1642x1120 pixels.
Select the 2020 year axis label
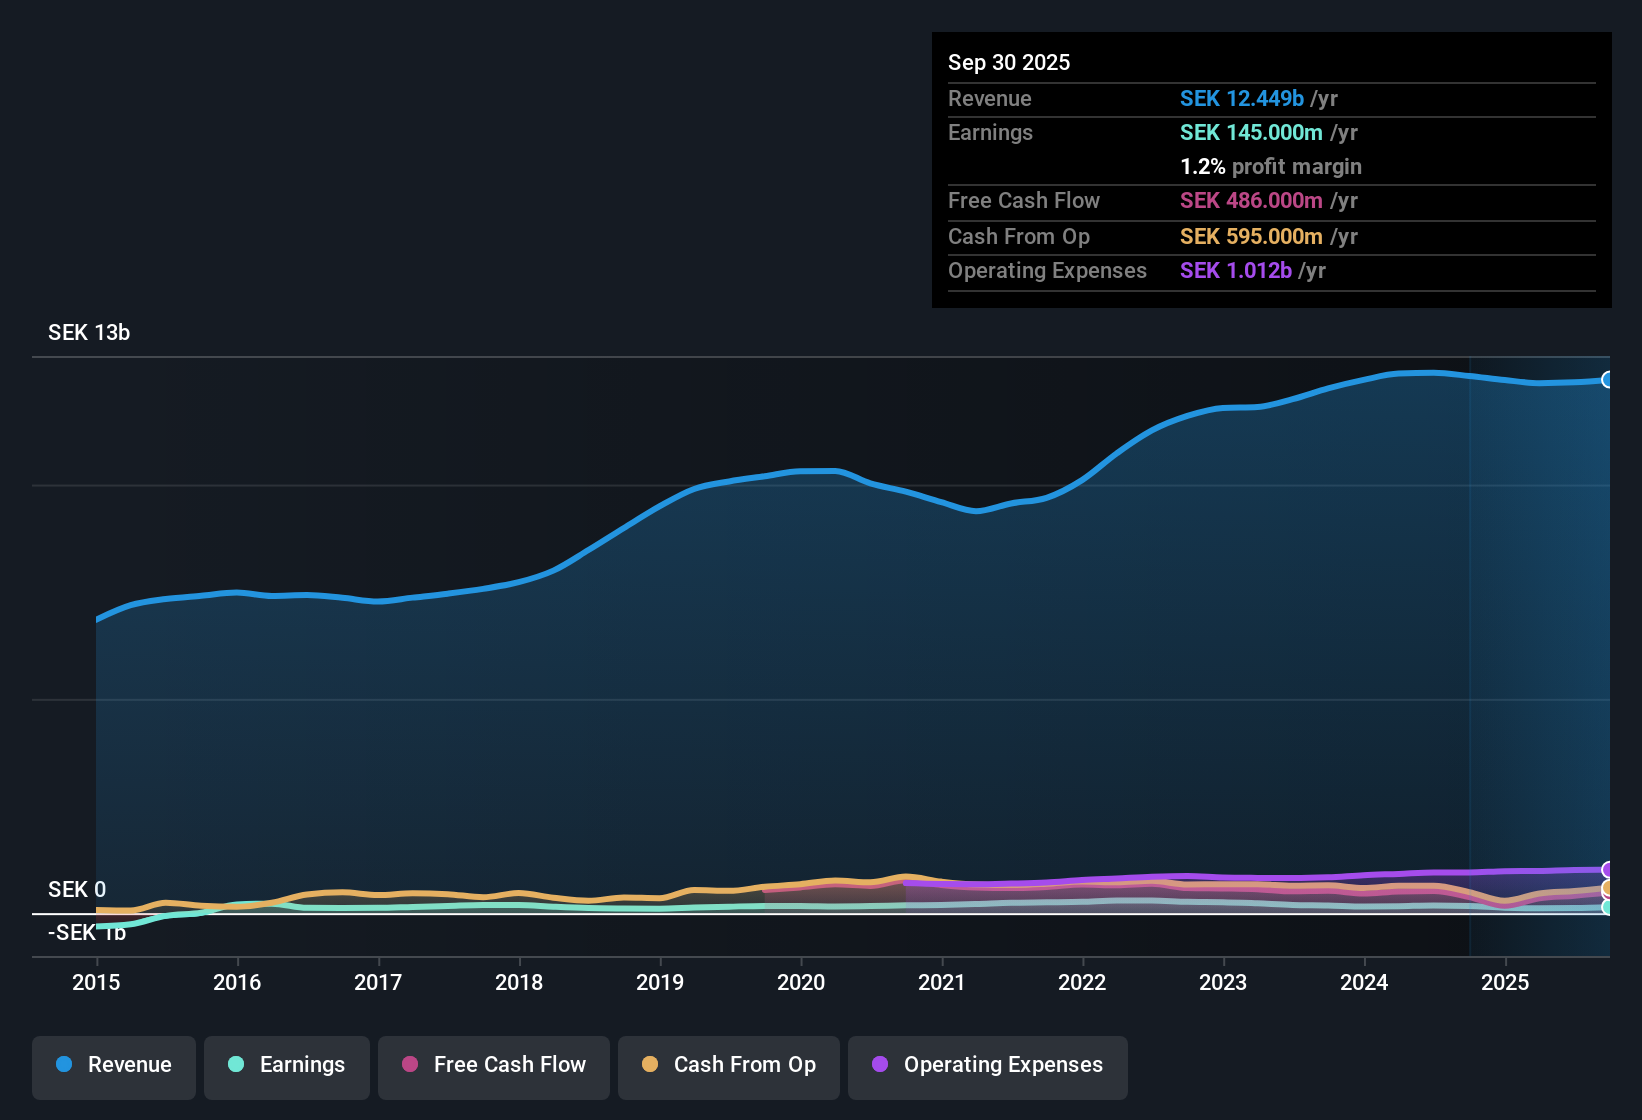[x=801, y=983]
